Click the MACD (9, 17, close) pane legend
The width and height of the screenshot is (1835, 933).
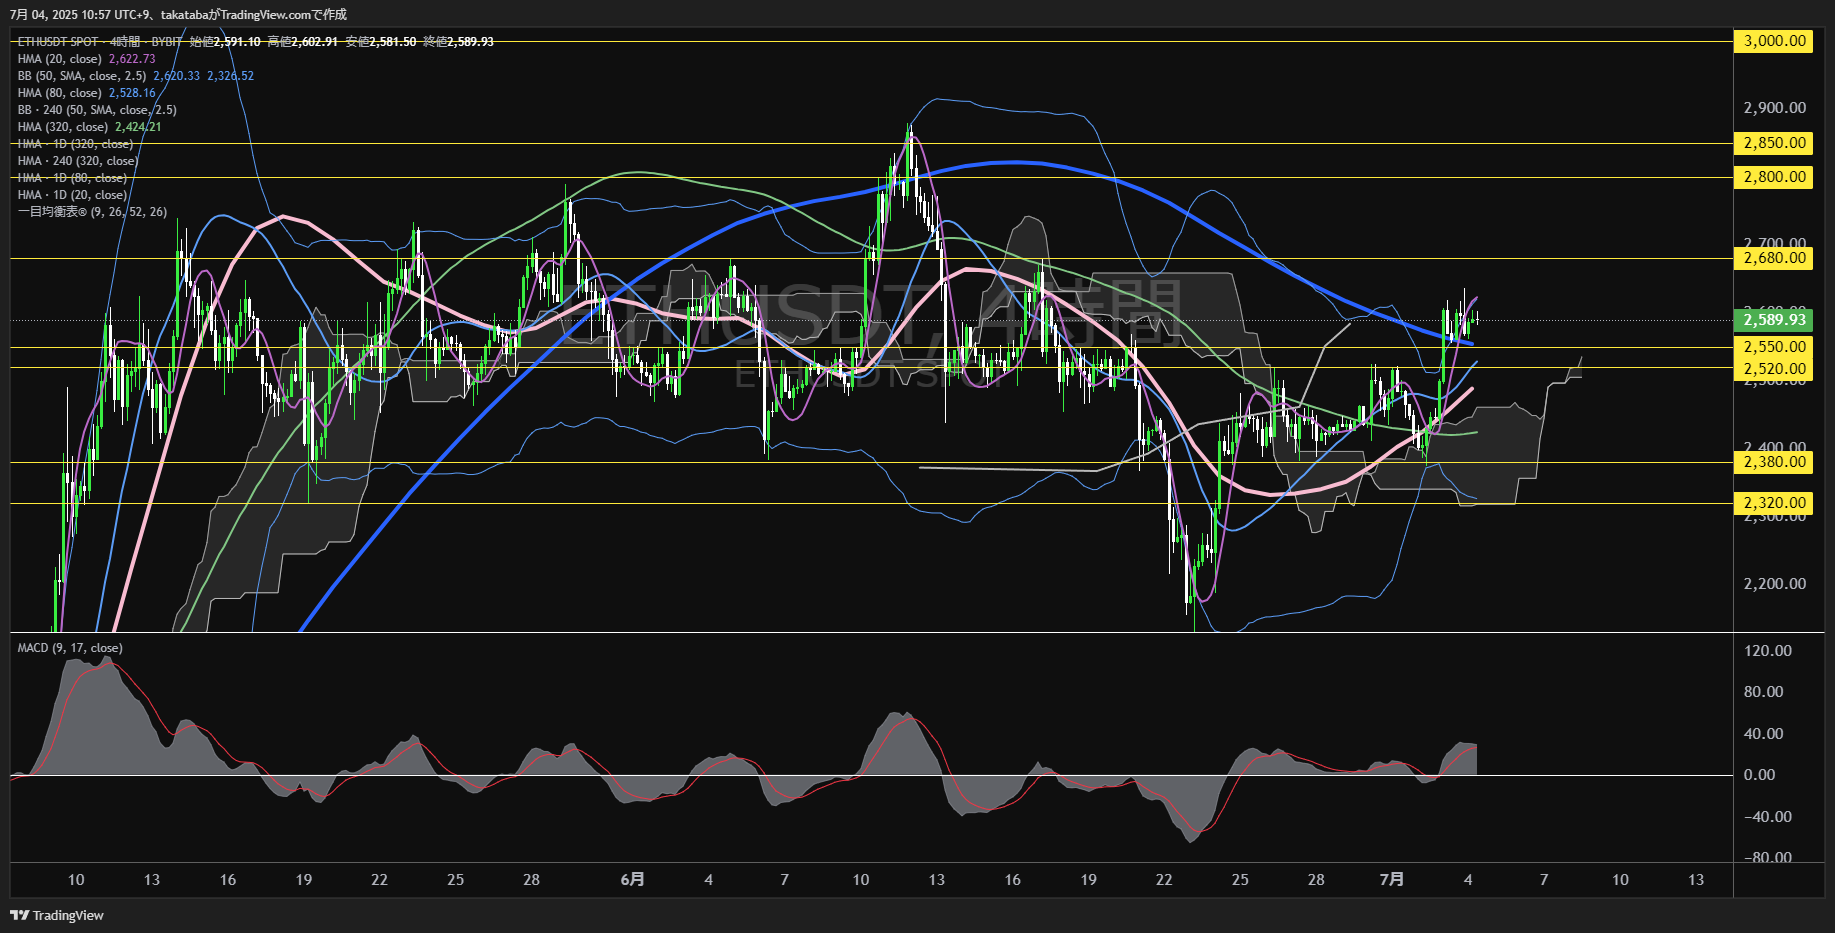(x=70, y=648)
